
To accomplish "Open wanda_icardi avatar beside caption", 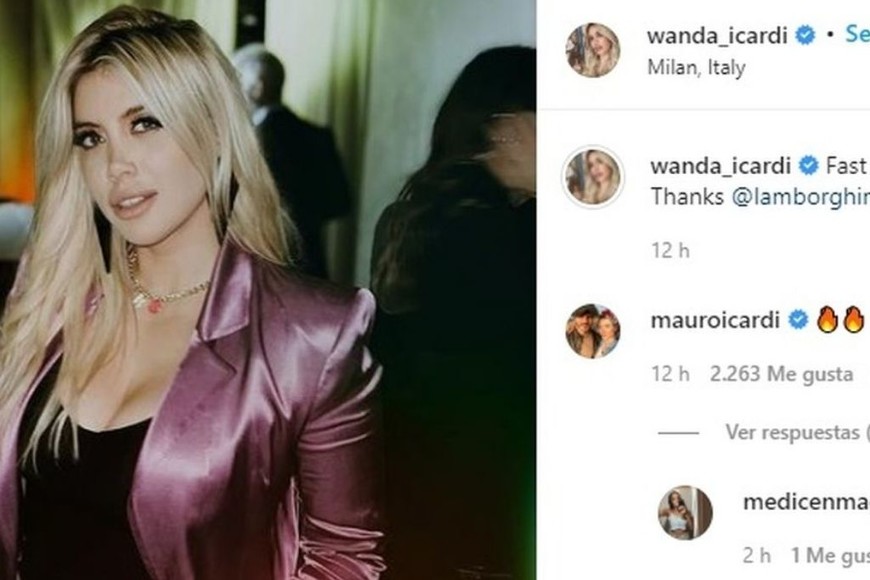I will 593,177.
